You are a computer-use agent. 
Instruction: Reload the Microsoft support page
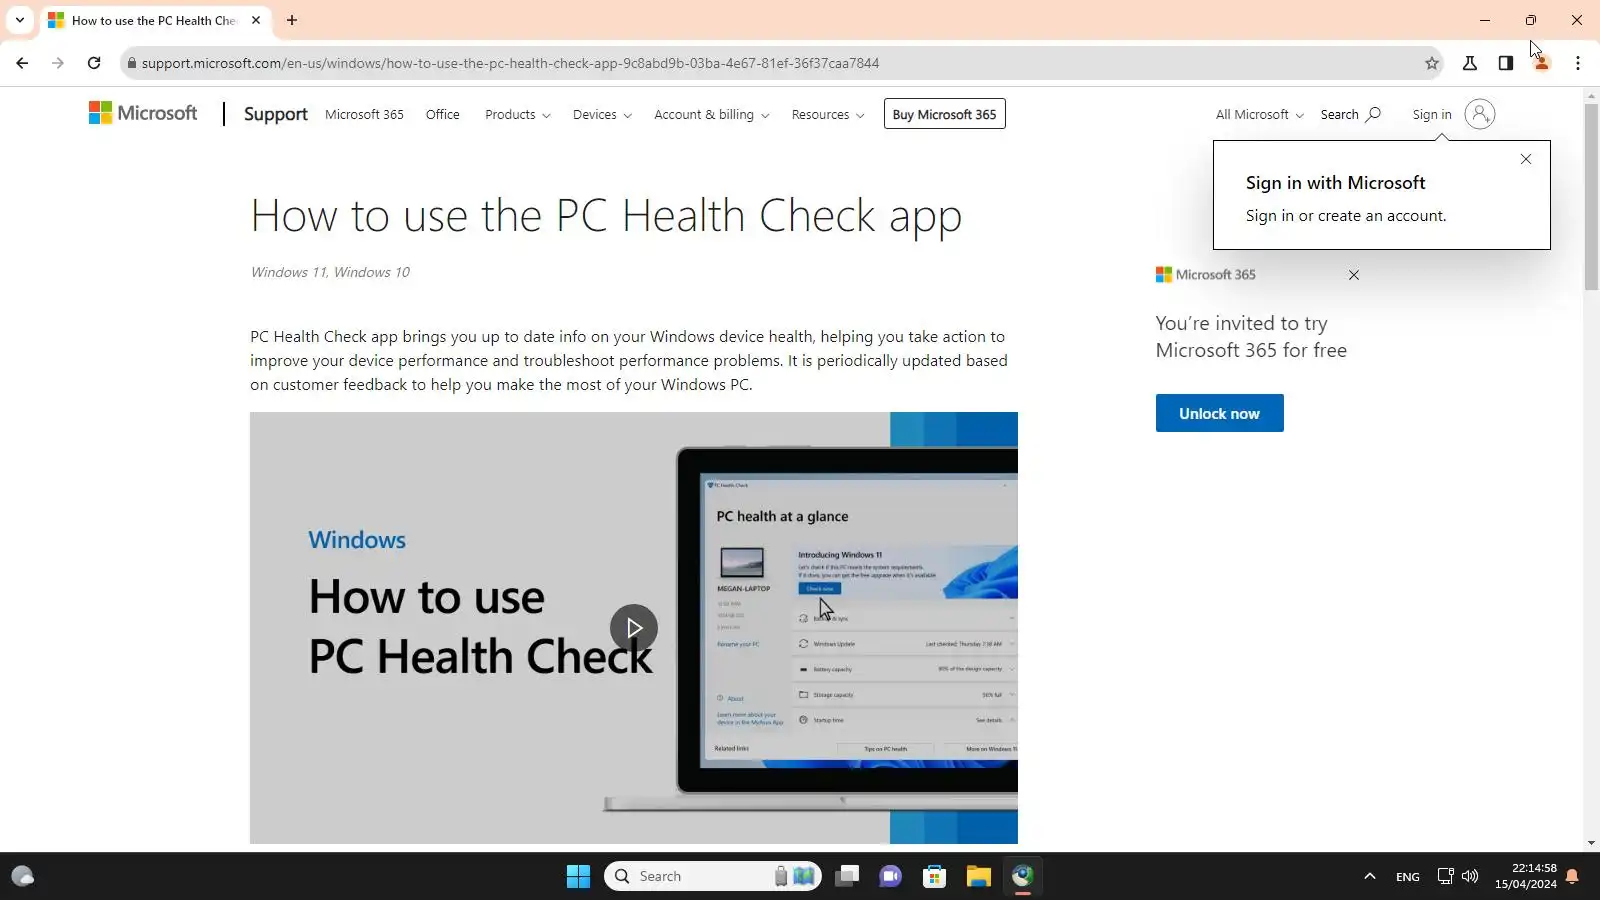pyautogui.click(x=94, y=63)
